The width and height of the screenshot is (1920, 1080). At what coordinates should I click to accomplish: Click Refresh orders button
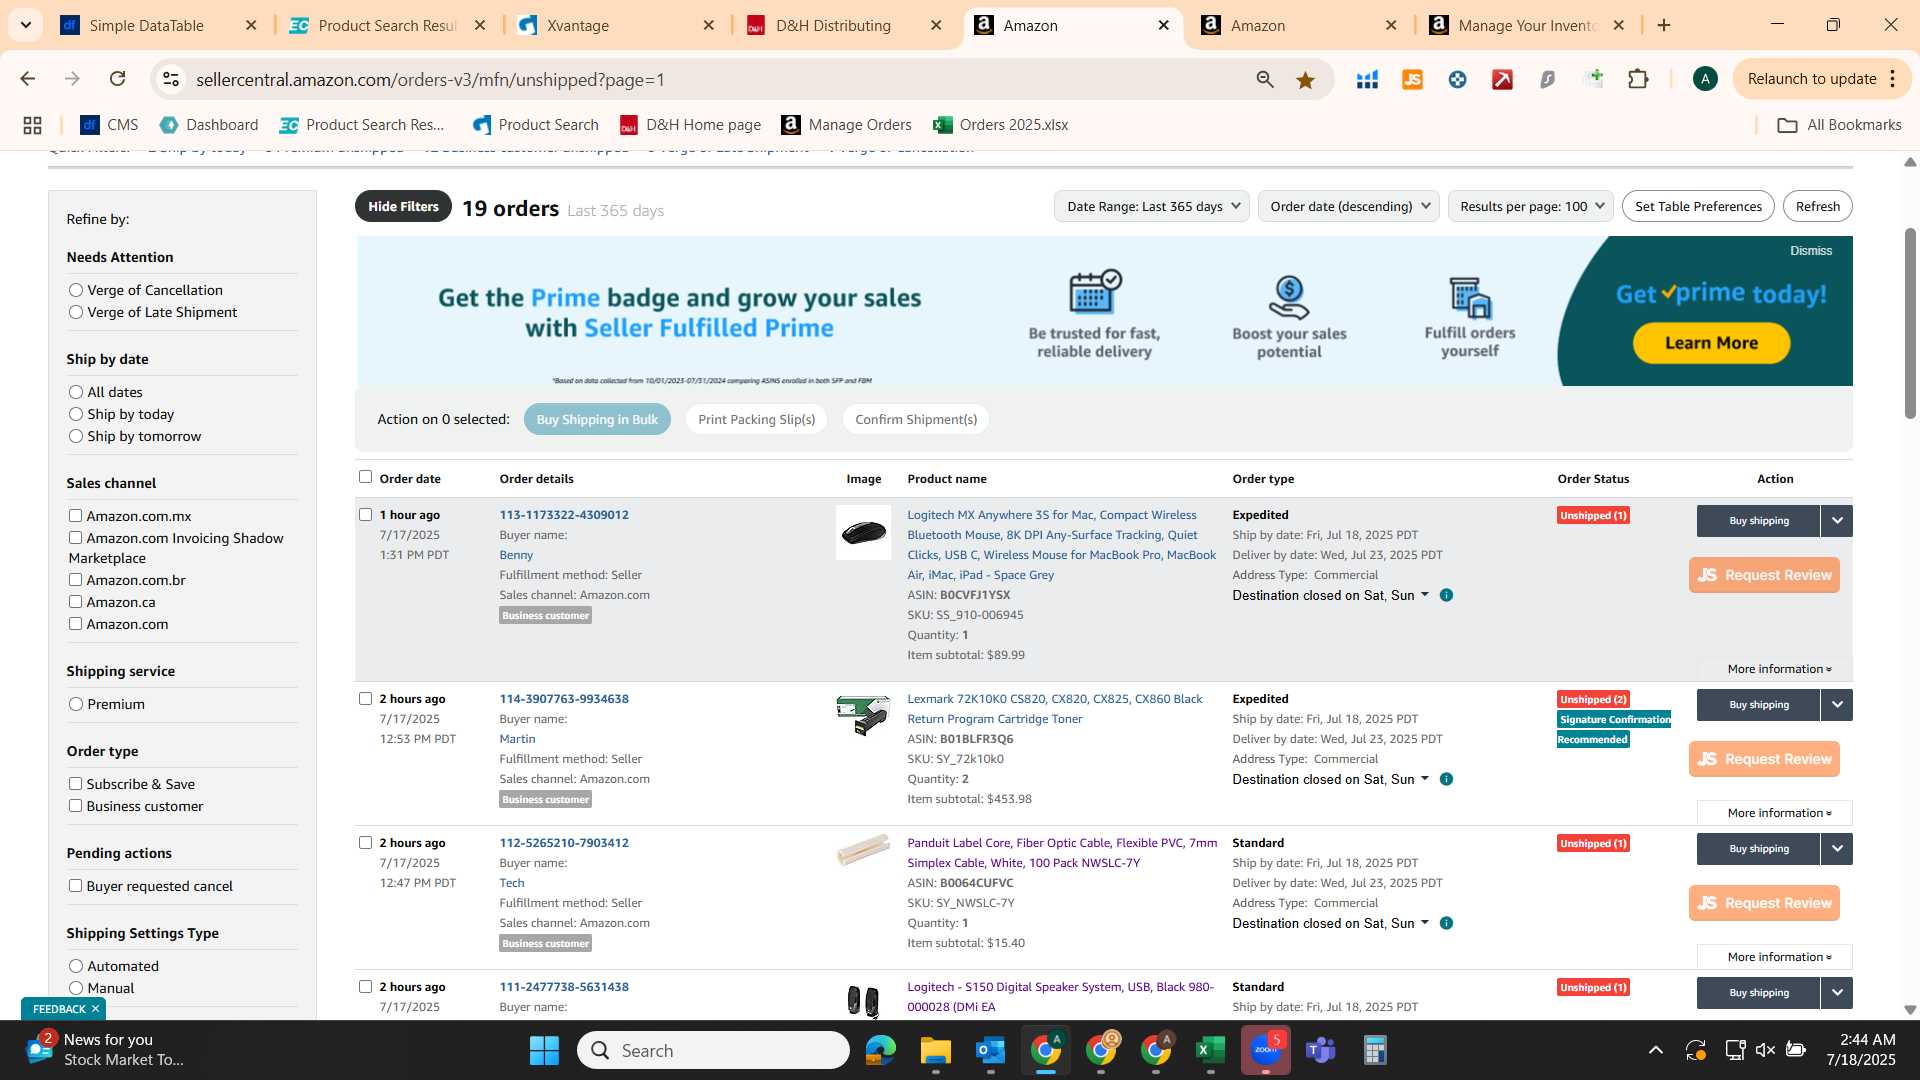click(x=1817, y=206)
